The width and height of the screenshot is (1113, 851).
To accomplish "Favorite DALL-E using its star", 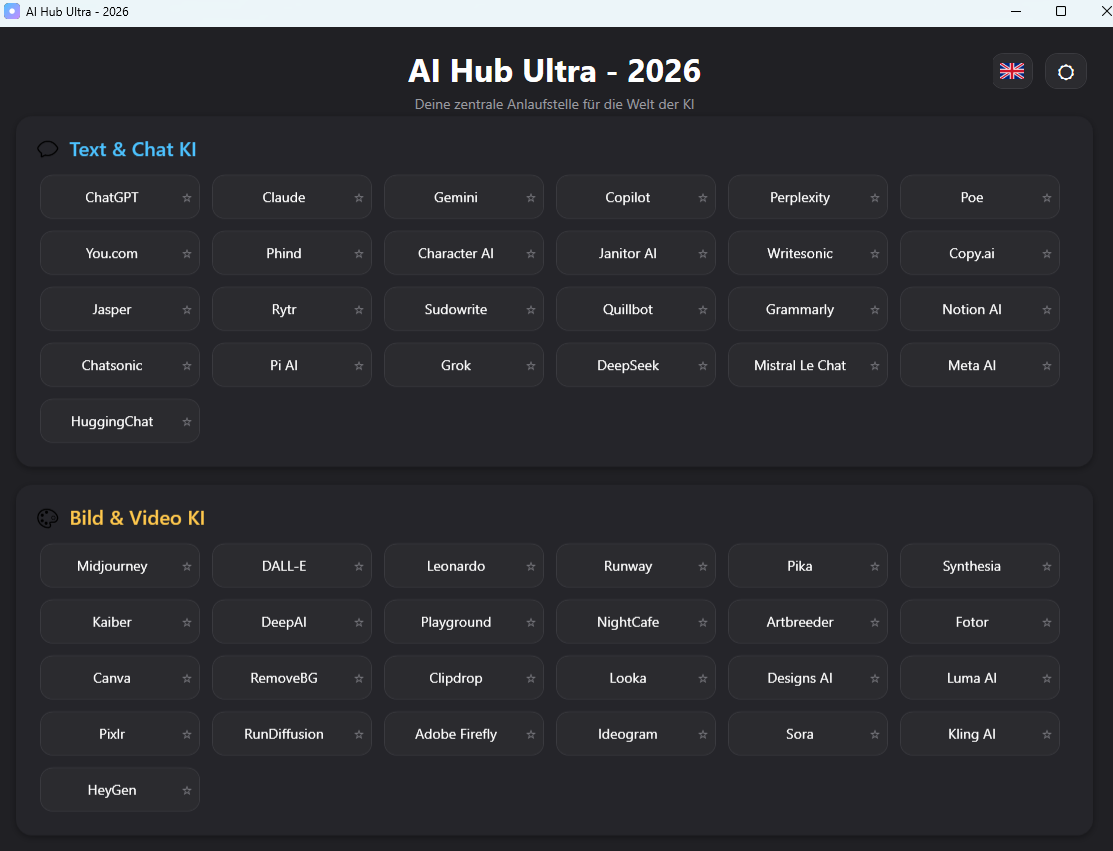I will coord(358,566).
